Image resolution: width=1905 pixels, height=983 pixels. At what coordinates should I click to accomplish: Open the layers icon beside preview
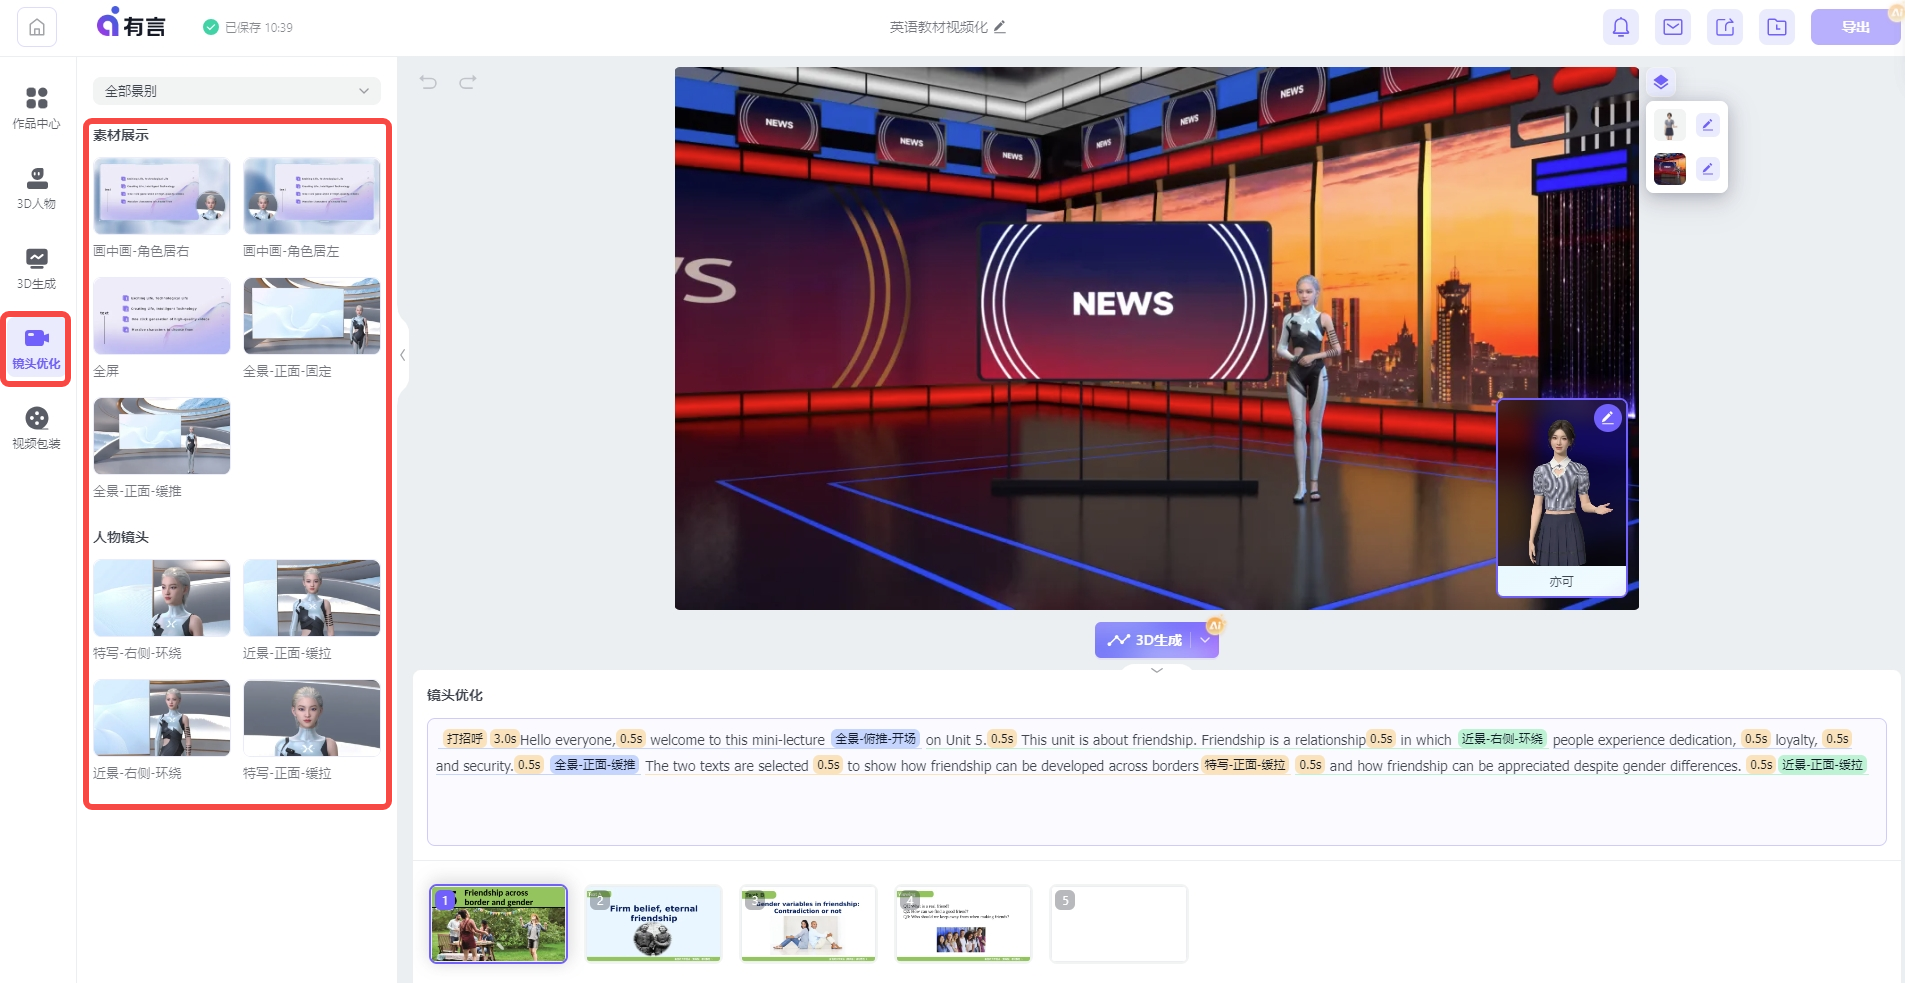(1661, 82)
